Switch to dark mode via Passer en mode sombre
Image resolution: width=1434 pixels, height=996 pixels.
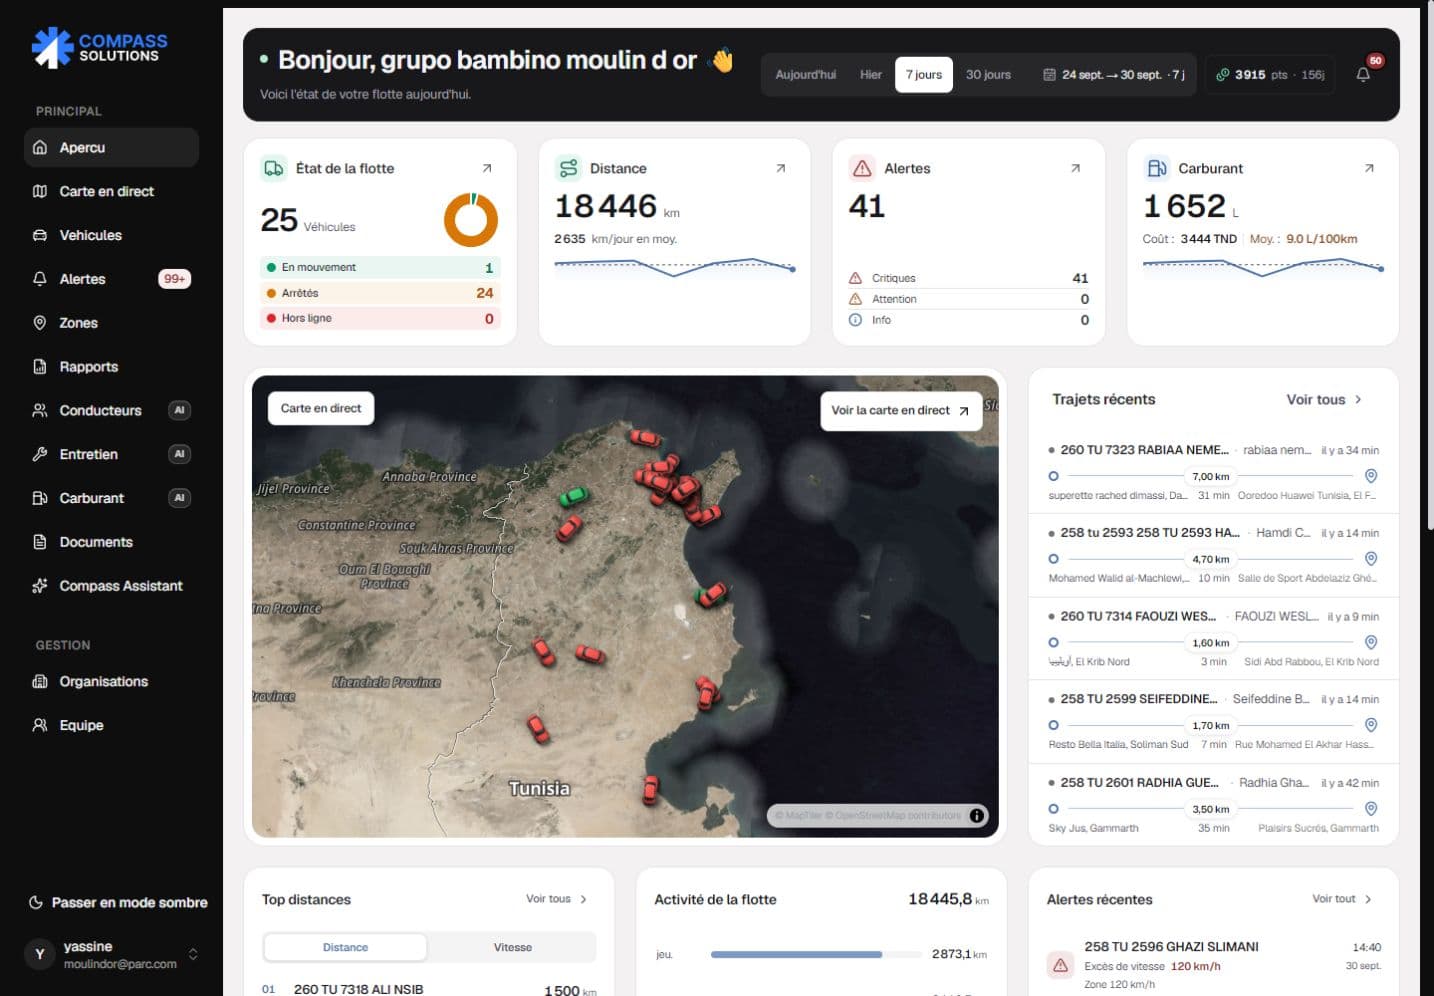[x=119, y=902]
